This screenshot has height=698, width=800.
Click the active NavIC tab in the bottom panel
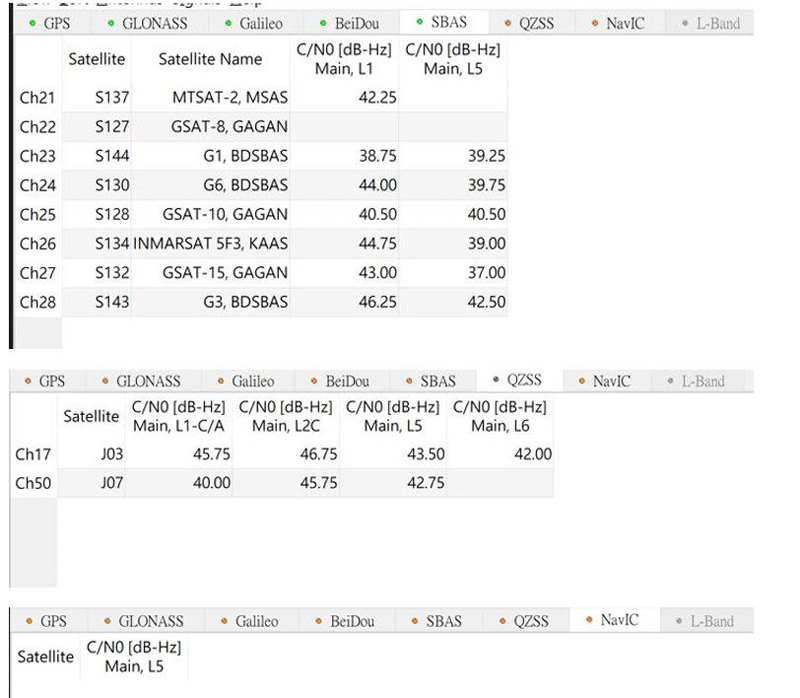(614, 620)
